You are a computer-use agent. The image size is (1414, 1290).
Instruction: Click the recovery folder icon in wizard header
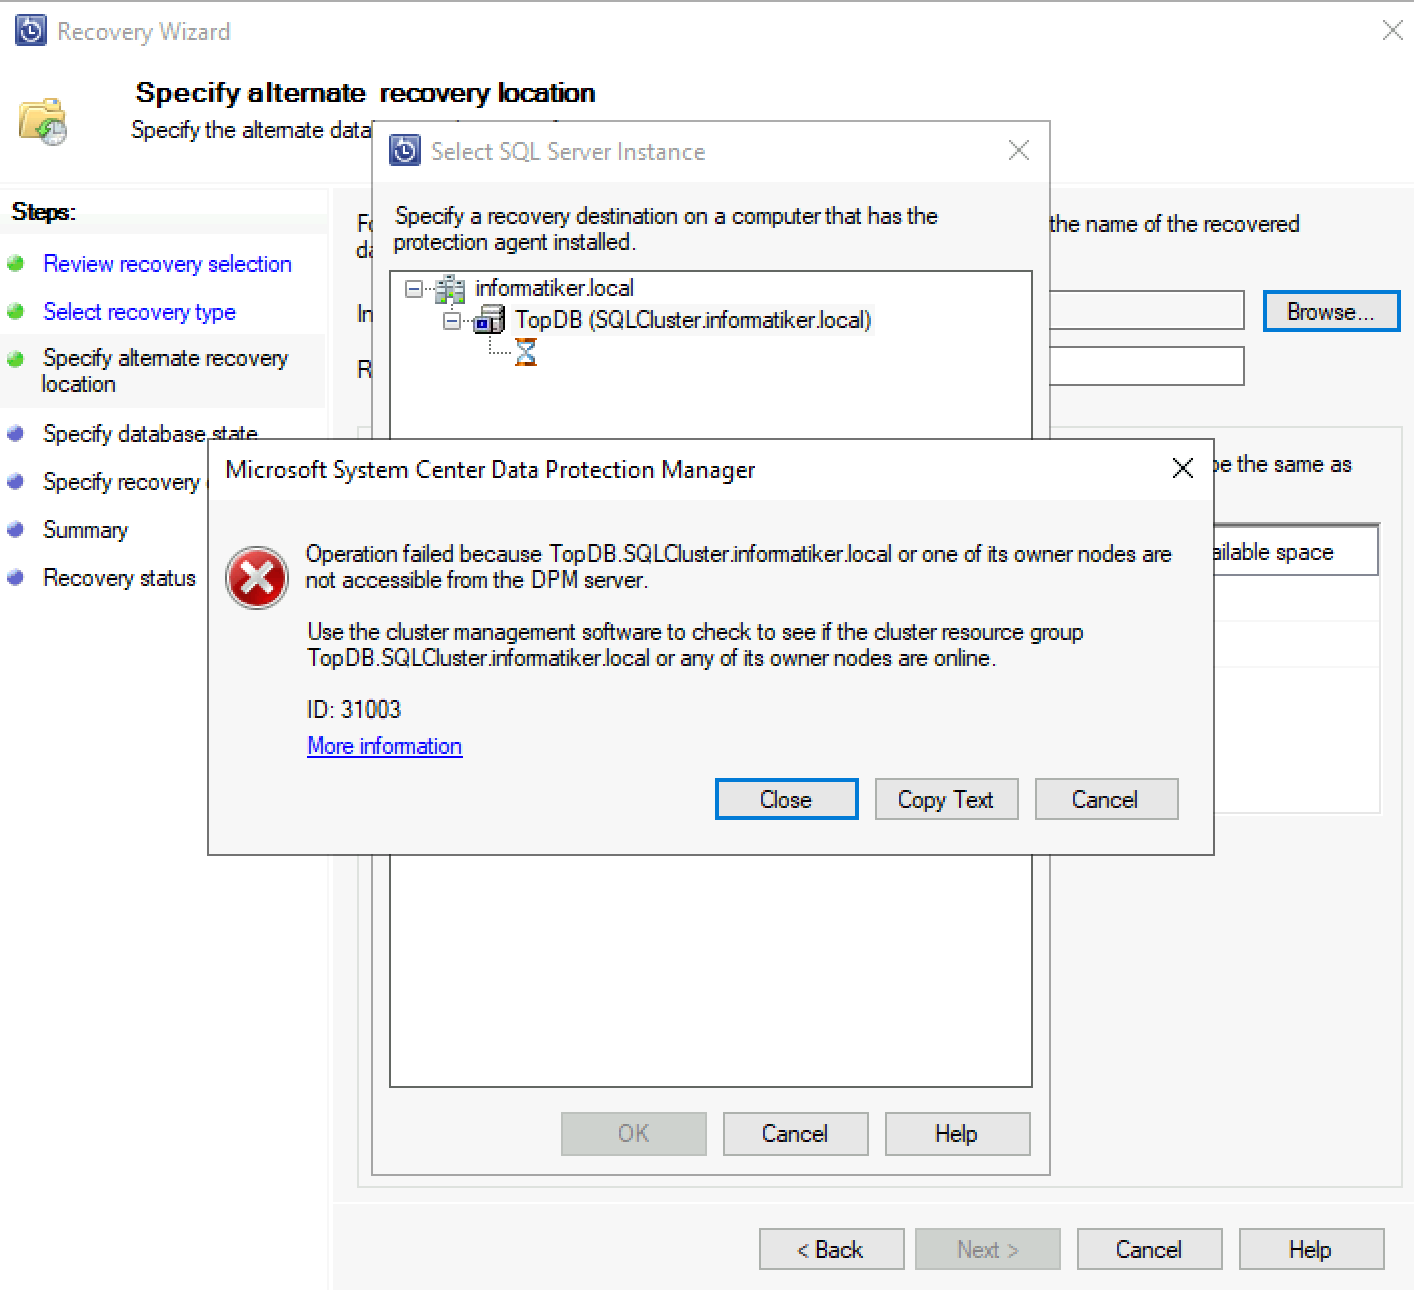click(43, 121)
